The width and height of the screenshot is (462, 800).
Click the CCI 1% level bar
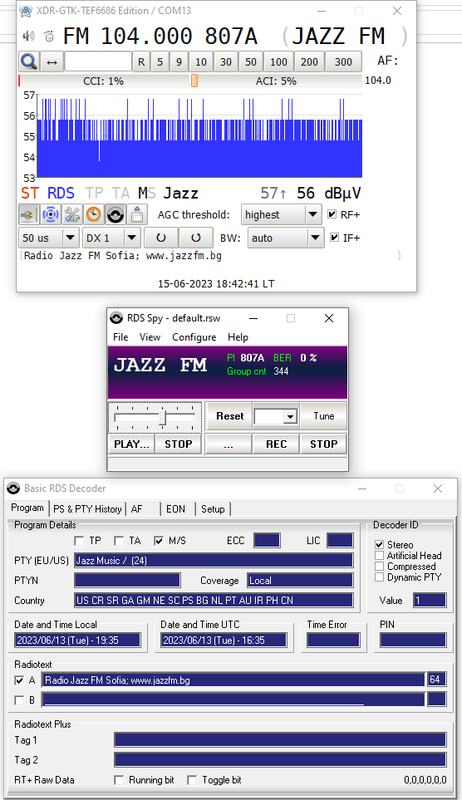tap(104, 81)
